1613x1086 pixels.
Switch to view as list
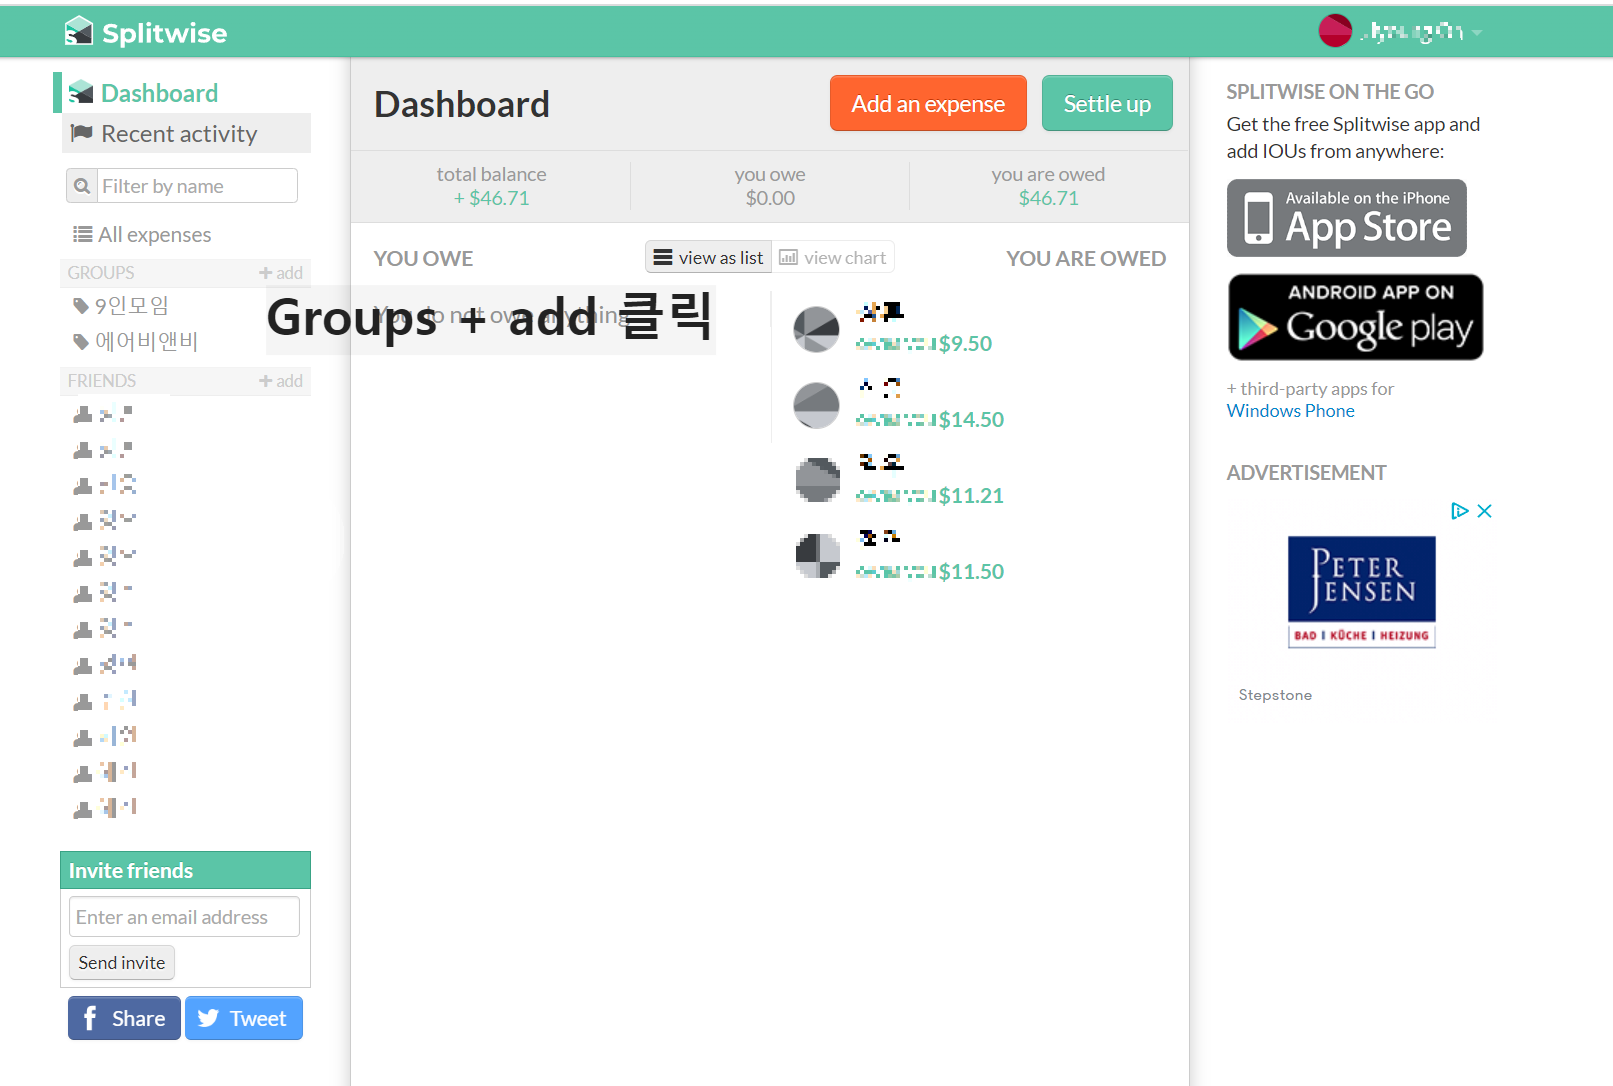[708, 257]
